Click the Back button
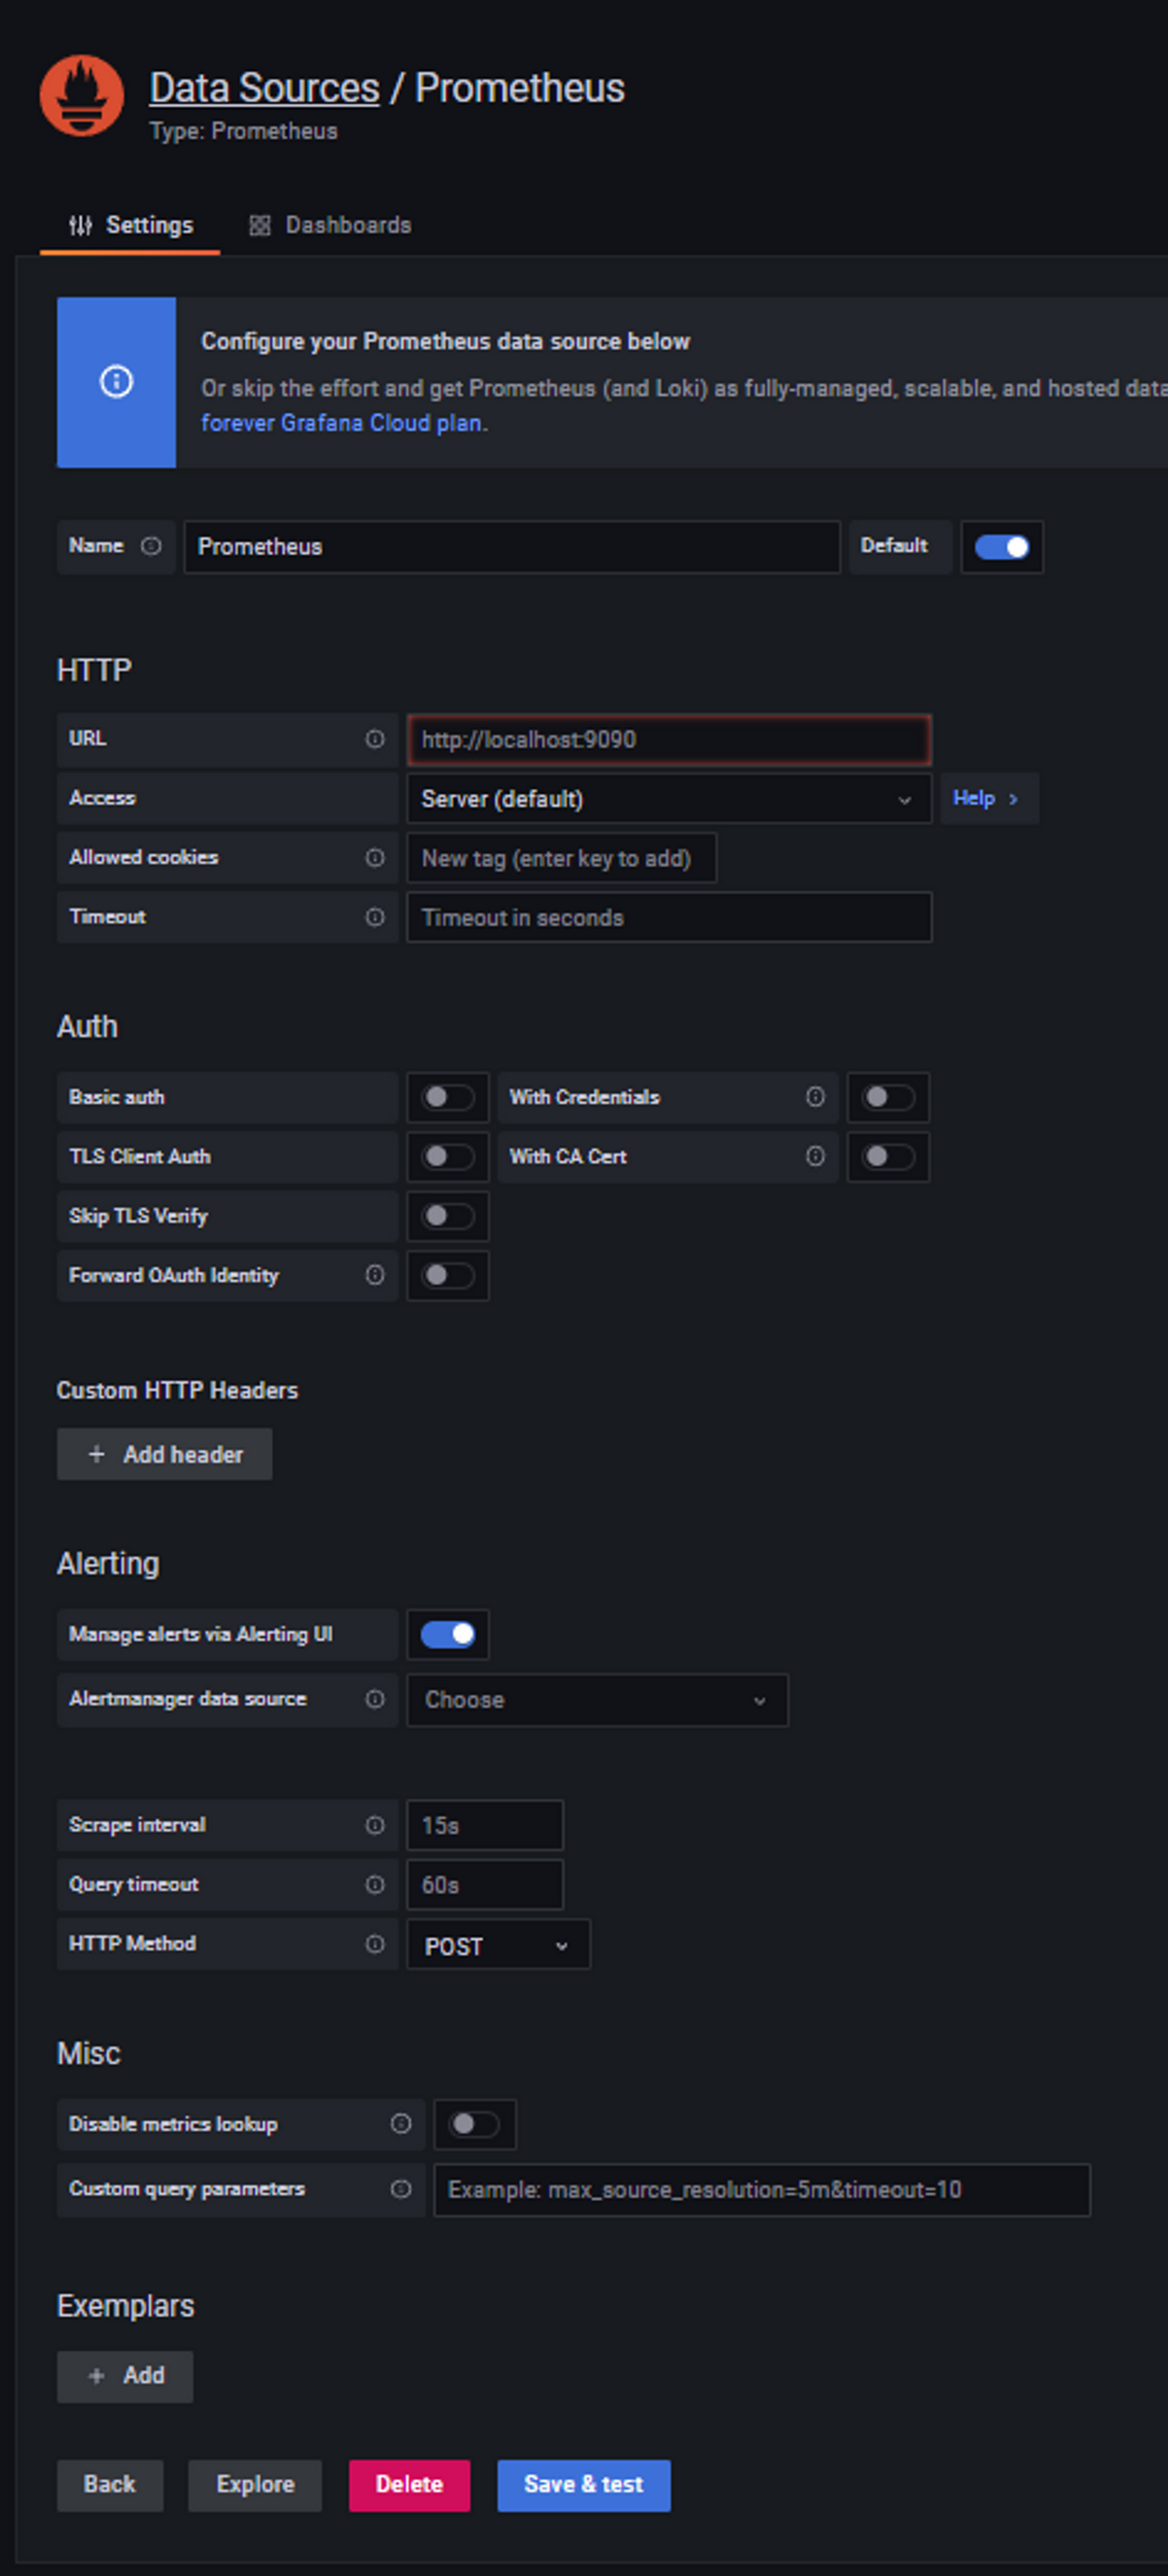This screenshot has width=1168, height=2576. [110, 2485]
